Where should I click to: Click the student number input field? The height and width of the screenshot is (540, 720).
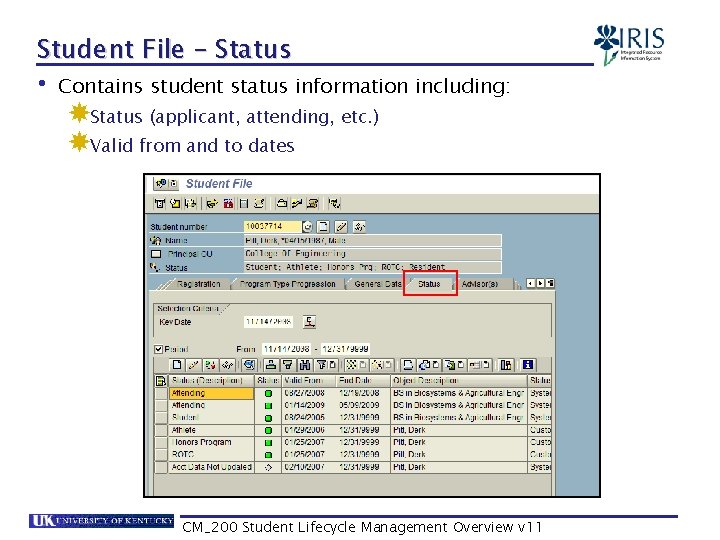click(x=272, y=226)
